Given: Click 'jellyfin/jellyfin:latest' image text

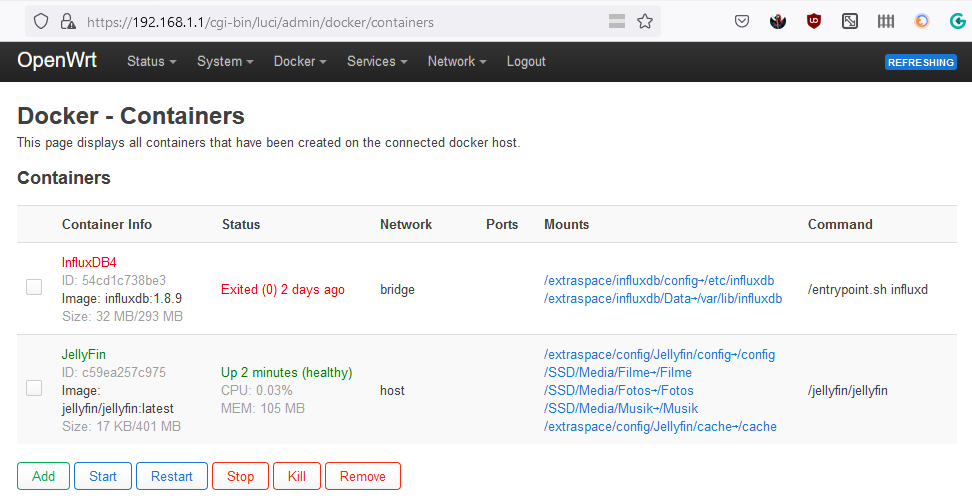Looking at the screenshot, I should 118,409.
